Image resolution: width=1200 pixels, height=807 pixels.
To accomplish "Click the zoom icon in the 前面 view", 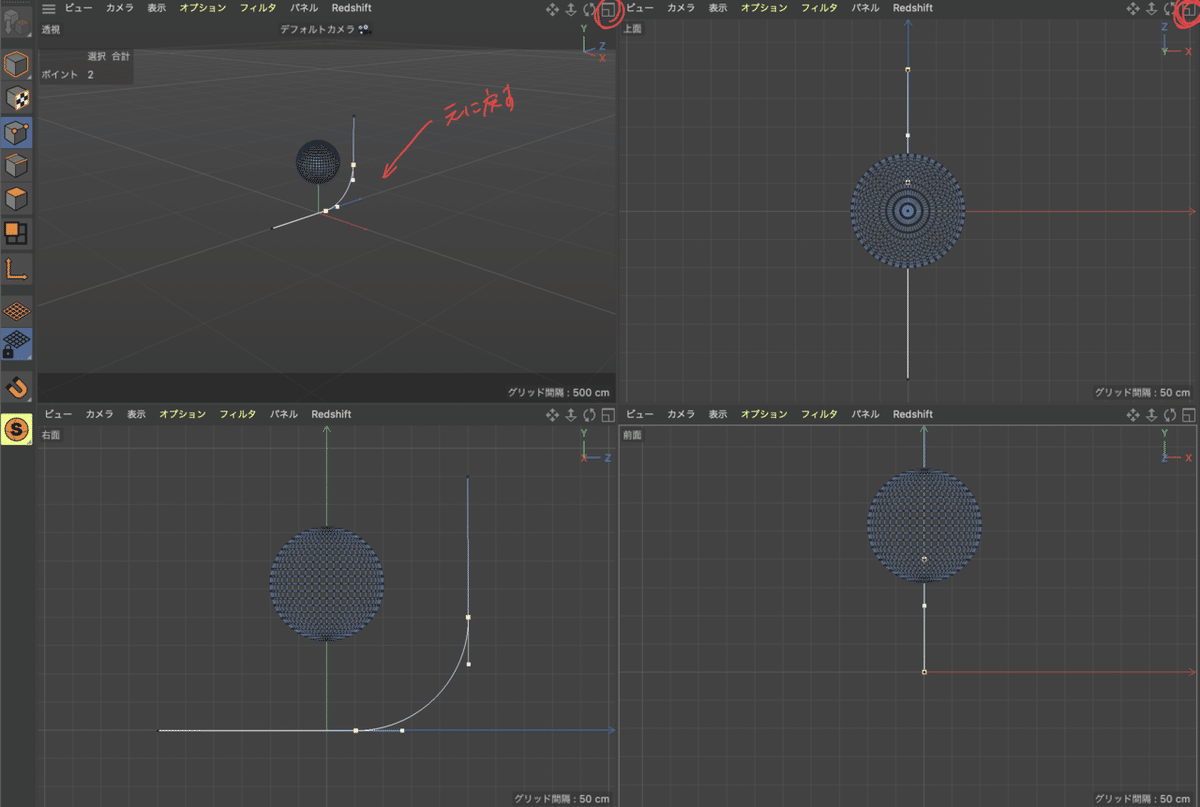I will [x=1152, y=414].
